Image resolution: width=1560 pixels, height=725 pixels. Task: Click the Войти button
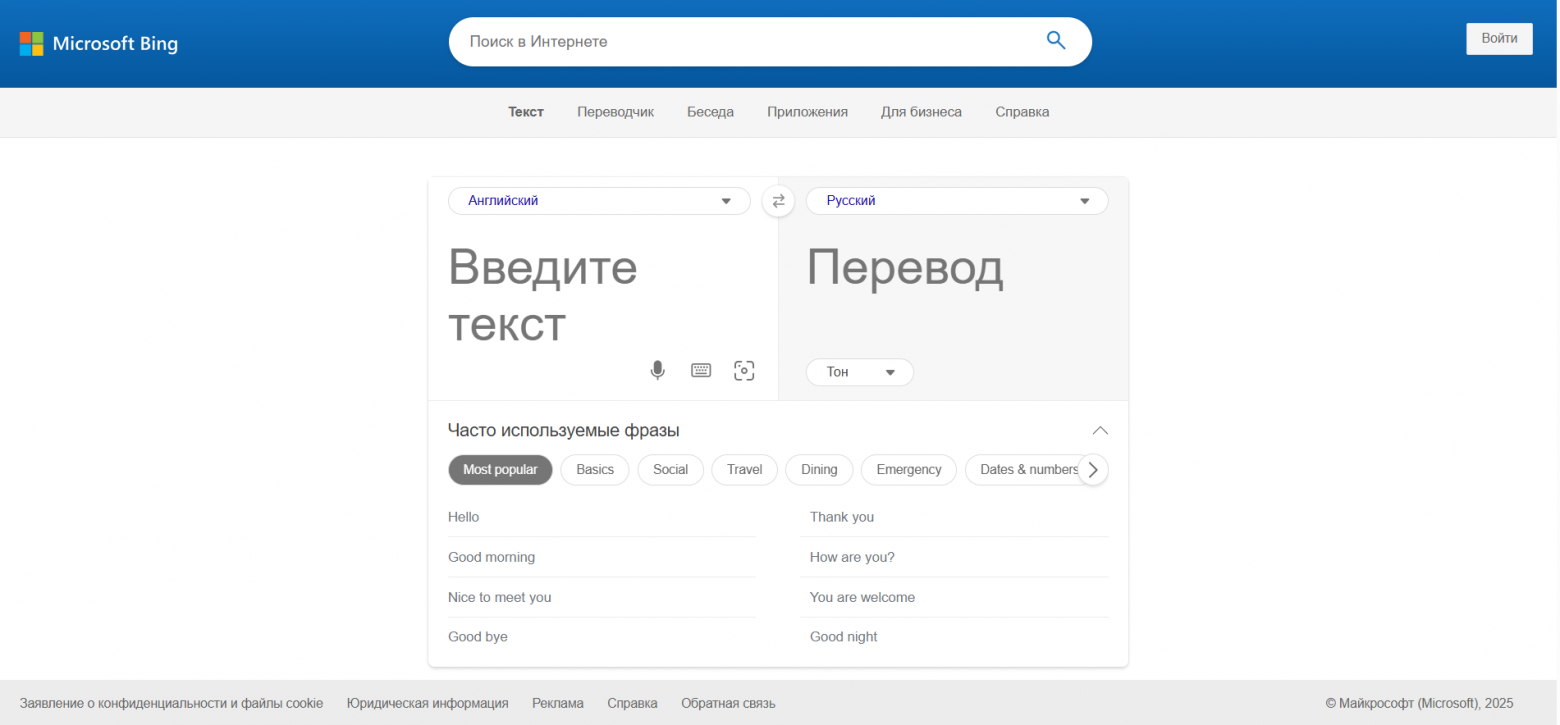(x=1498, y=38)
